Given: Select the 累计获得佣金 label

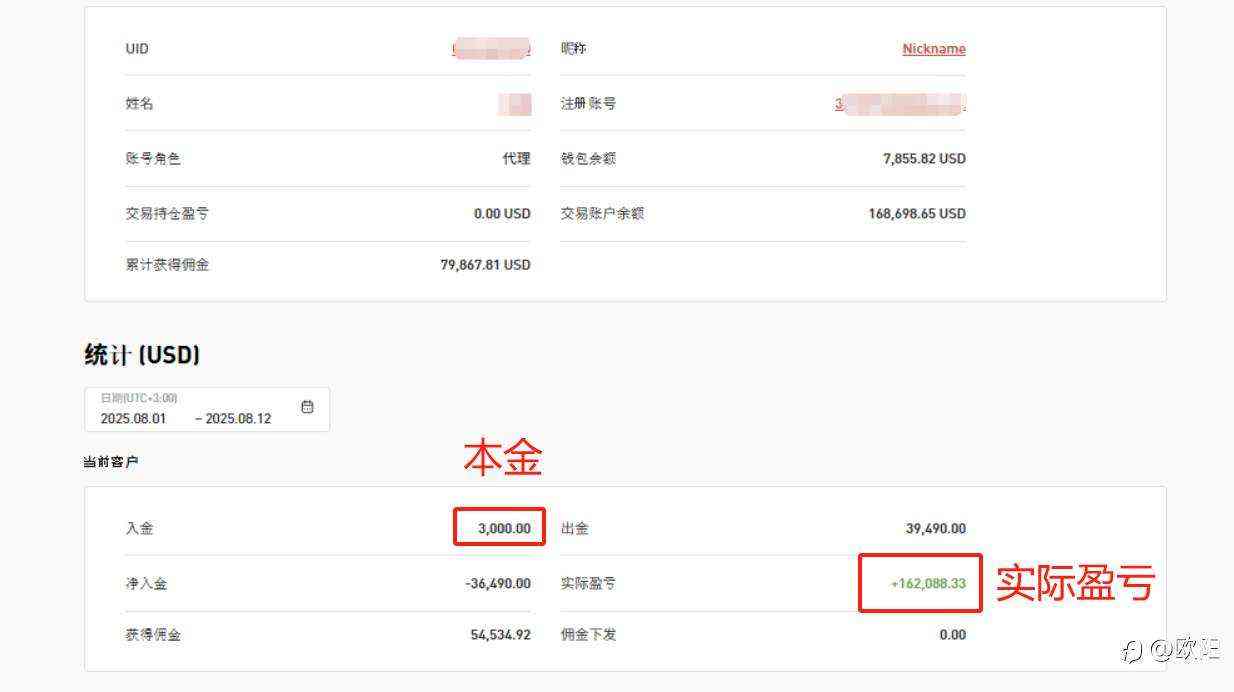Looking at the screenshot, I should [167, 265].
